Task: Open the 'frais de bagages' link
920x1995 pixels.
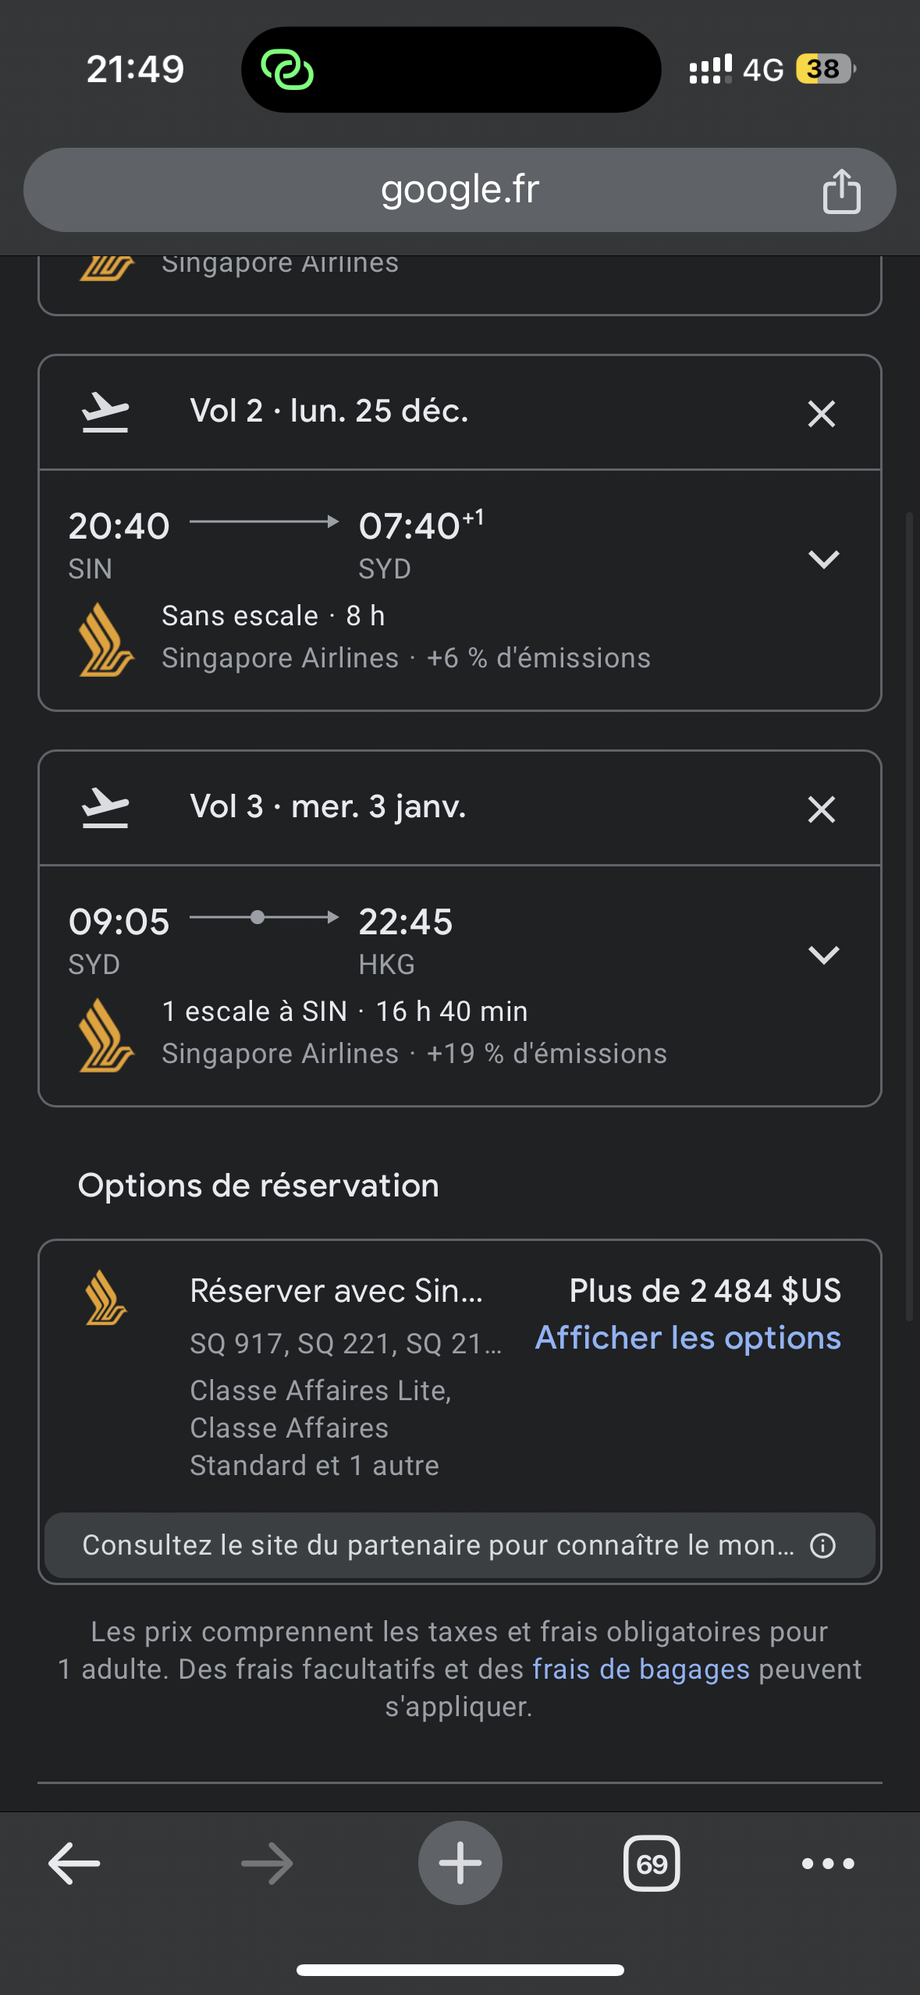Action: click(641, 1669)
